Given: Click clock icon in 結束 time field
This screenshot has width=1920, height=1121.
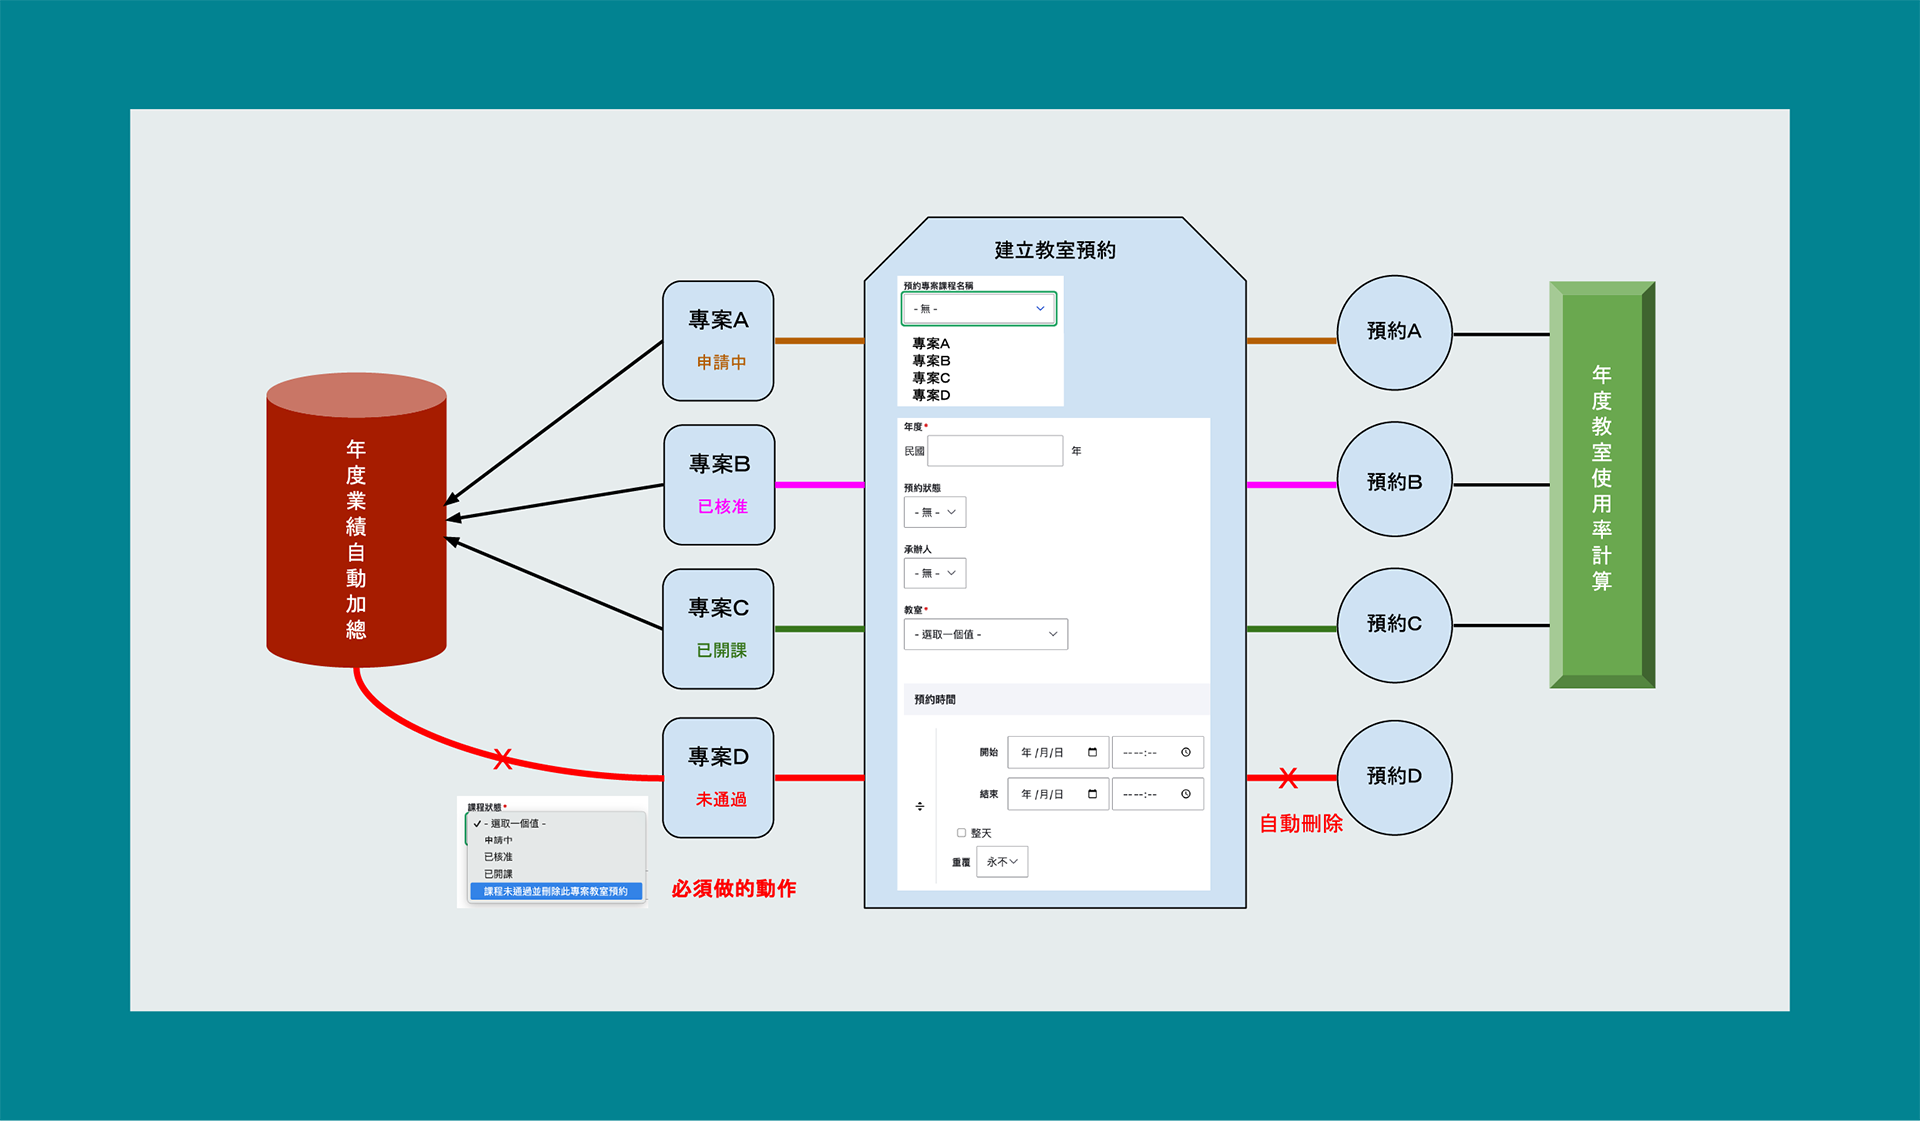Looking at the screenshot, I should click(1186, 794).
